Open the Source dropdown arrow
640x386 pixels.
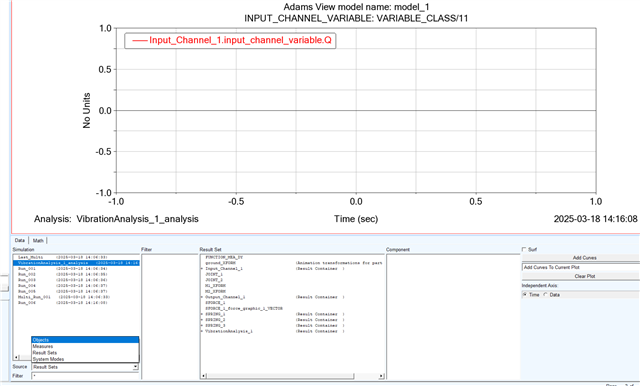(136, 367)
